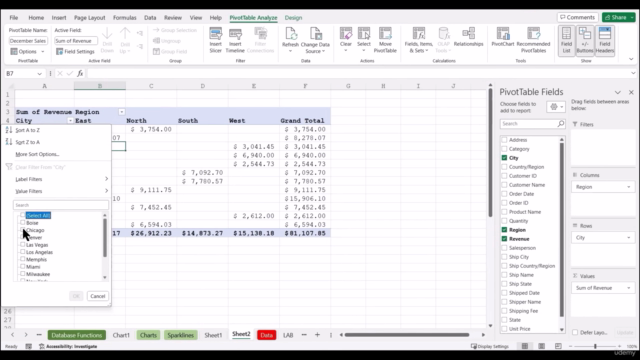Toggle the +/- Buttons option
The height and width of the screenshot is (360, 640).
coord(585,40)
